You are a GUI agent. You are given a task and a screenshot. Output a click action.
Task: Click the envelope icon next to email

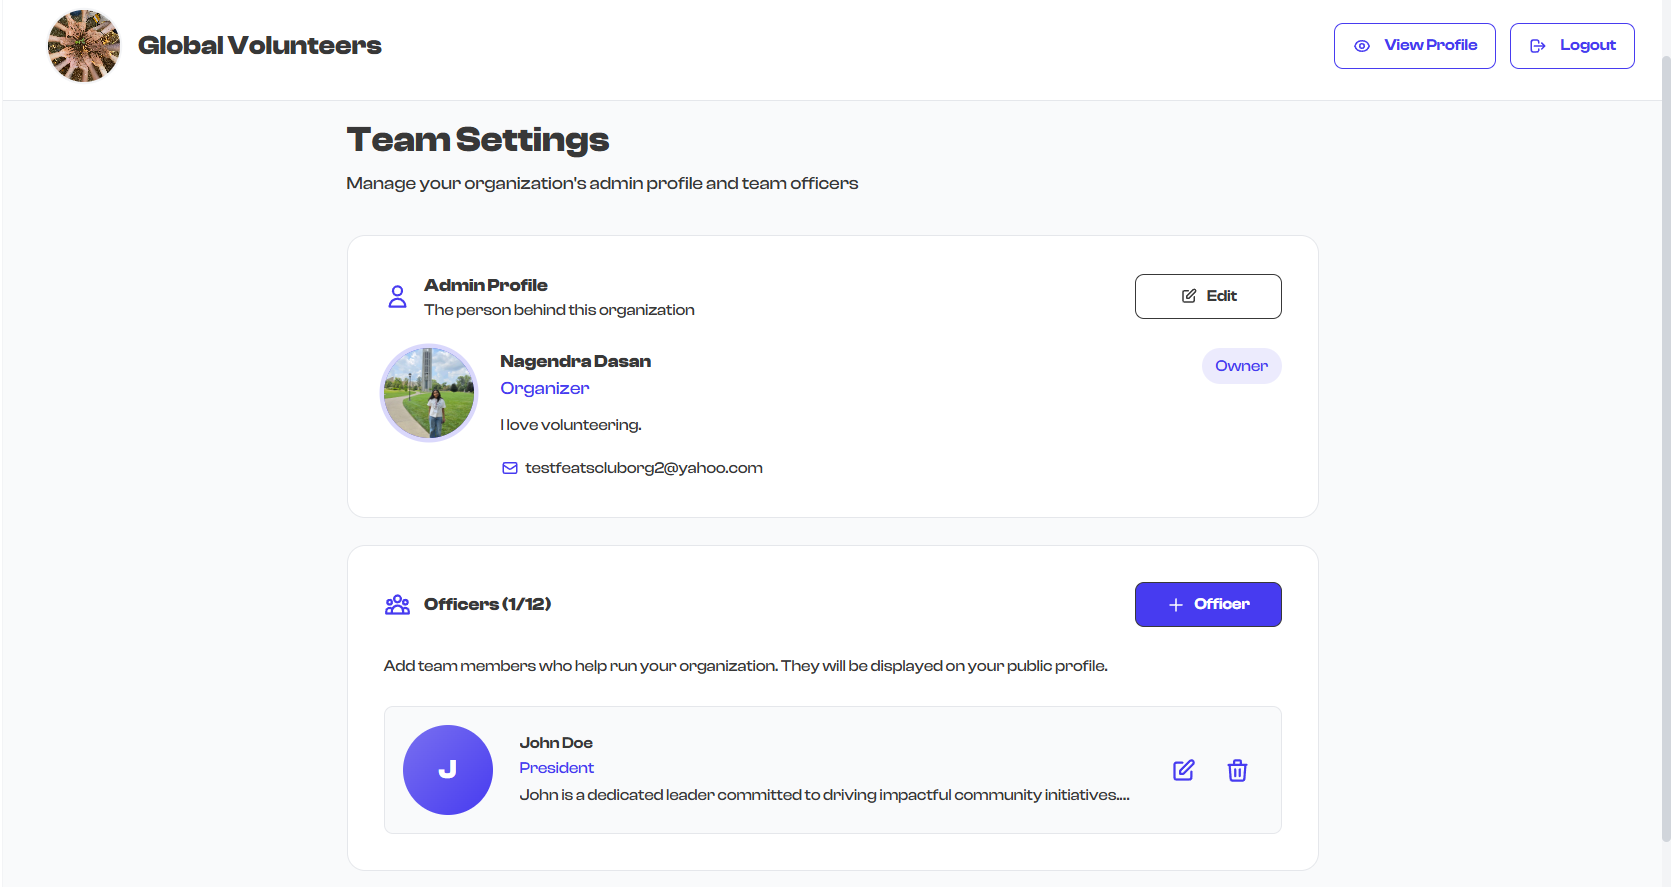(x=509, y=468)
